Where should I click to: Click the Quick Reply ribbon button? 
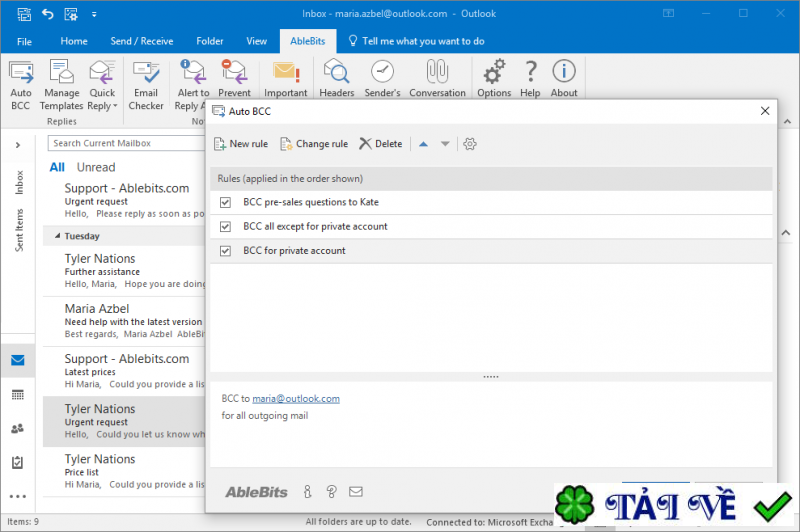102,85
